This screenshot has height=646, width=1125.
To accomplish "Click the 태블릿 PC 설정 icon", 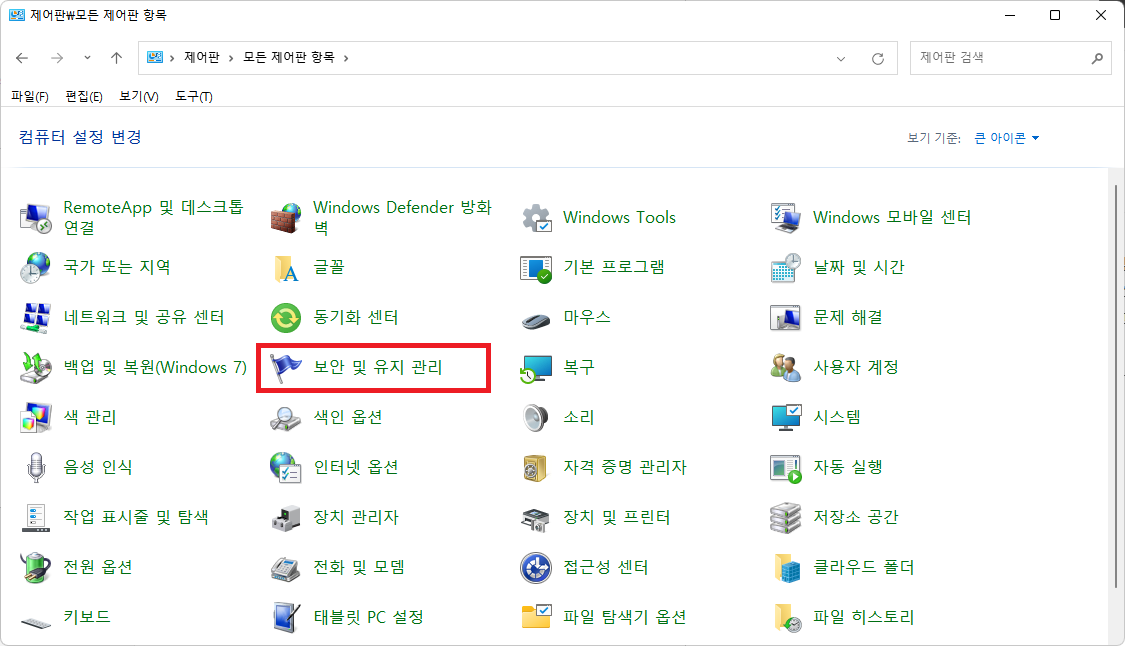I will [286, 617].
